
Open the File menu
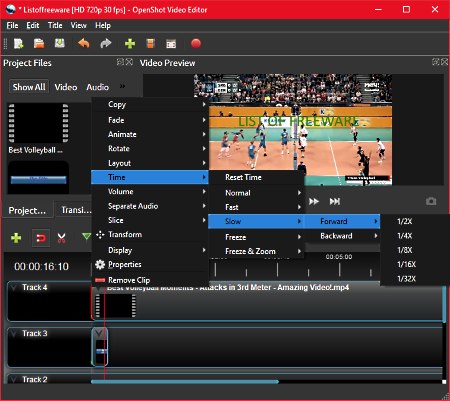12,25
